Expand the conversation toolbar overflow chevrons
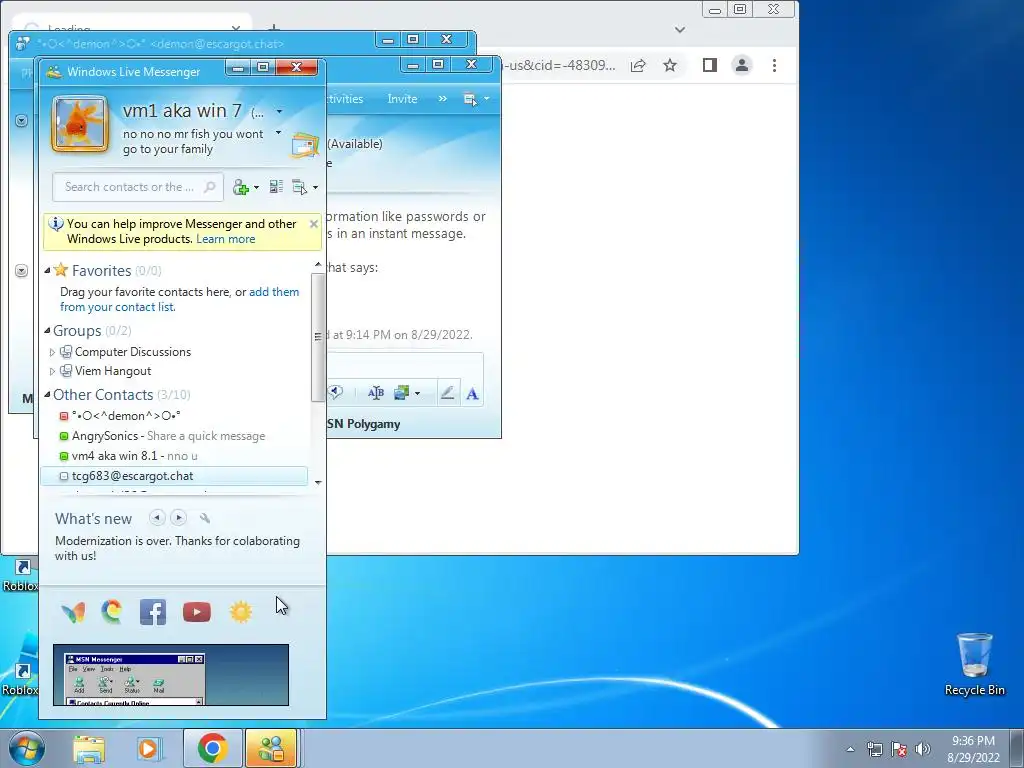 click(443, 99)
